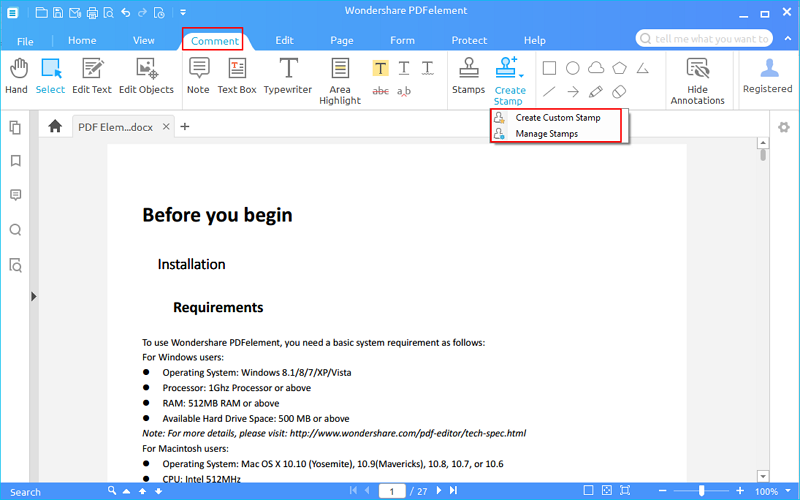This screenshot has height=500, width=800.
Task: Click the open folder quick-access icon
Action: point(41,13)
